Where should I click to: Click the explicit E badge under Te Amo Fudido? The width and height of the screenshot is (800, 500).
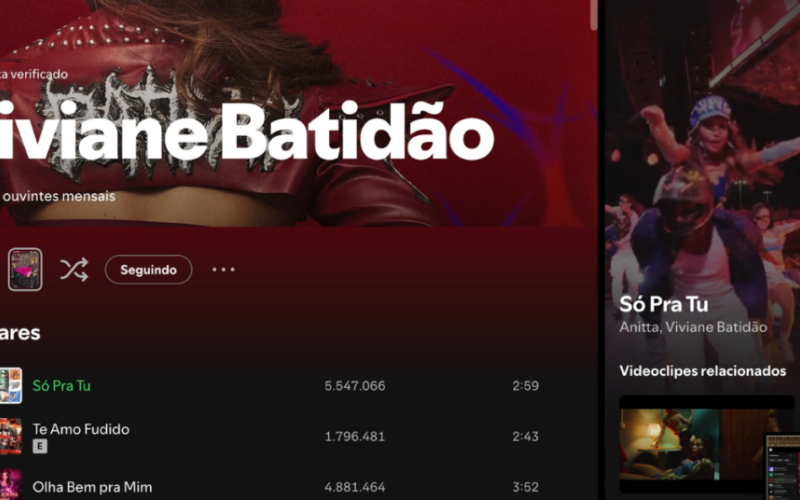tap(40, 446)
